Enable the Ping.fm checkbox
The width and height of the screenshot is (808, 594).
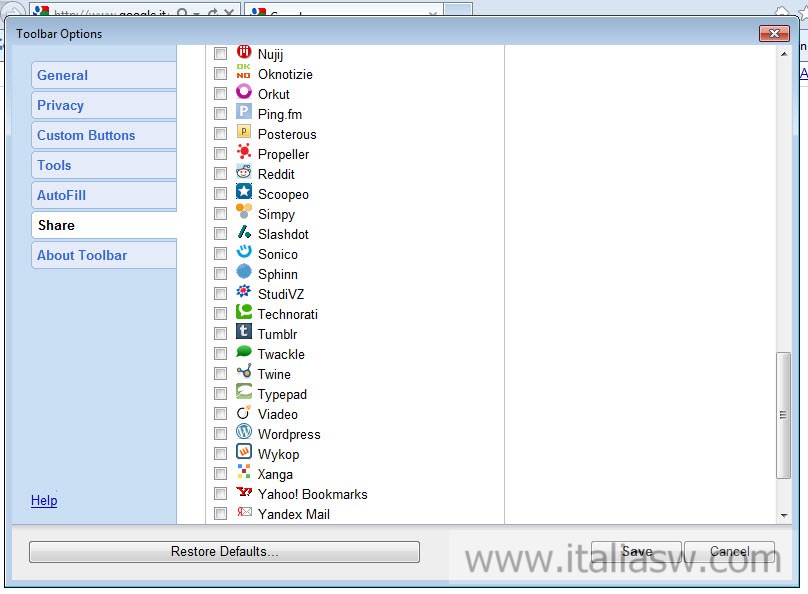point(220,114)
